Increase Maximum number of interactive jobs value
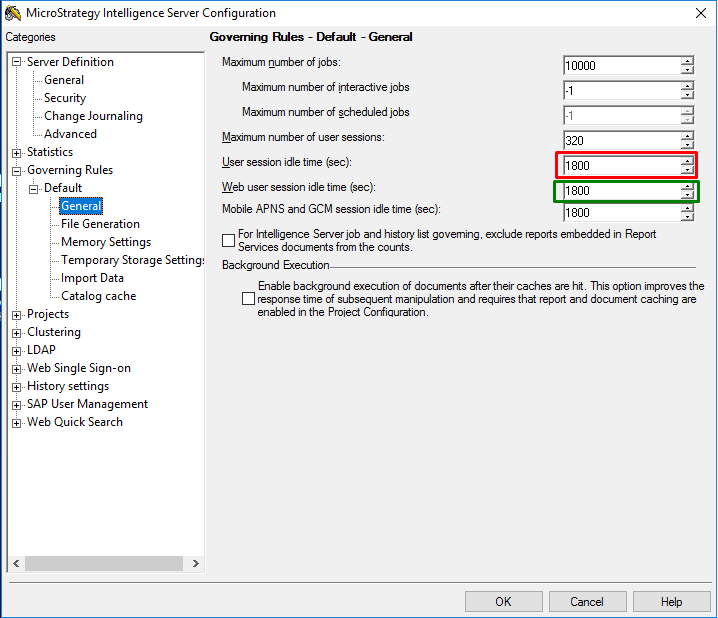 point(687,86)
